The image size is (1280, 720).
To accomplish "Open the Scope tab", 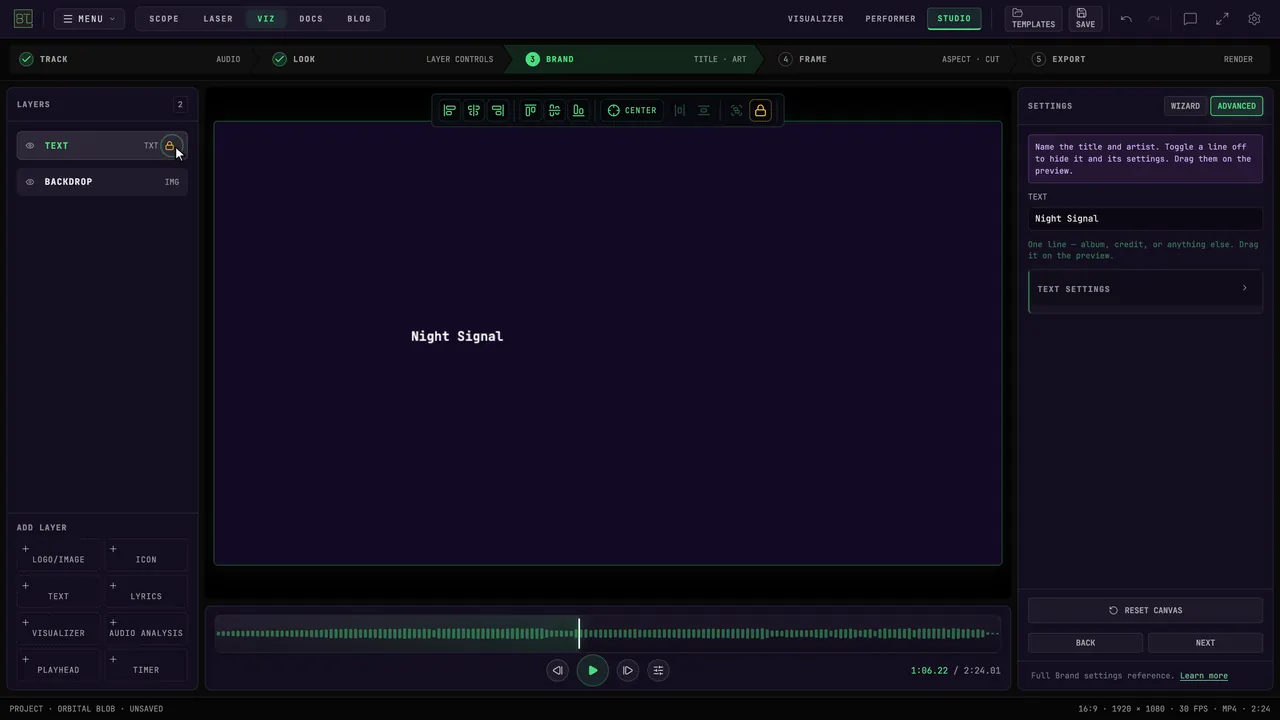I will tap(164, 19).
